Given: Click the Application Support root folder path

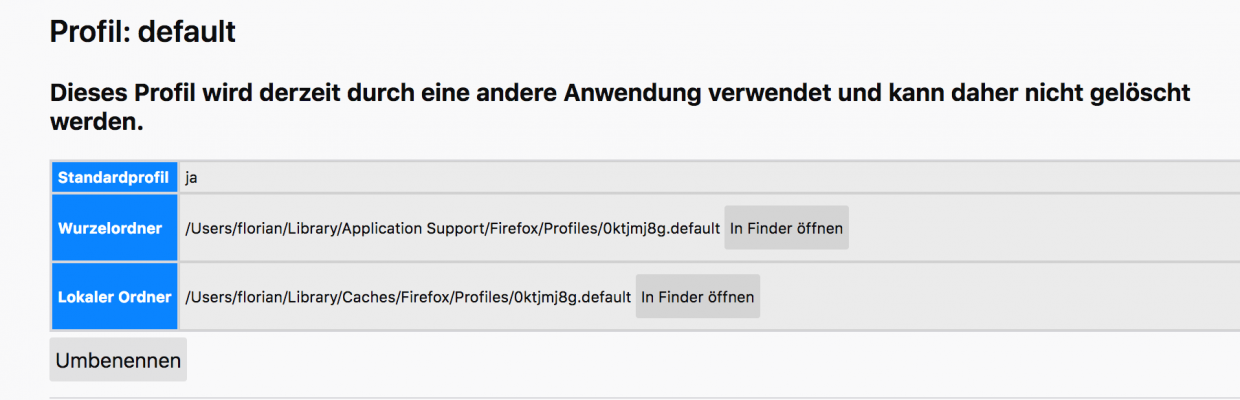Looking at the screenshot, I should coord(452,228).
